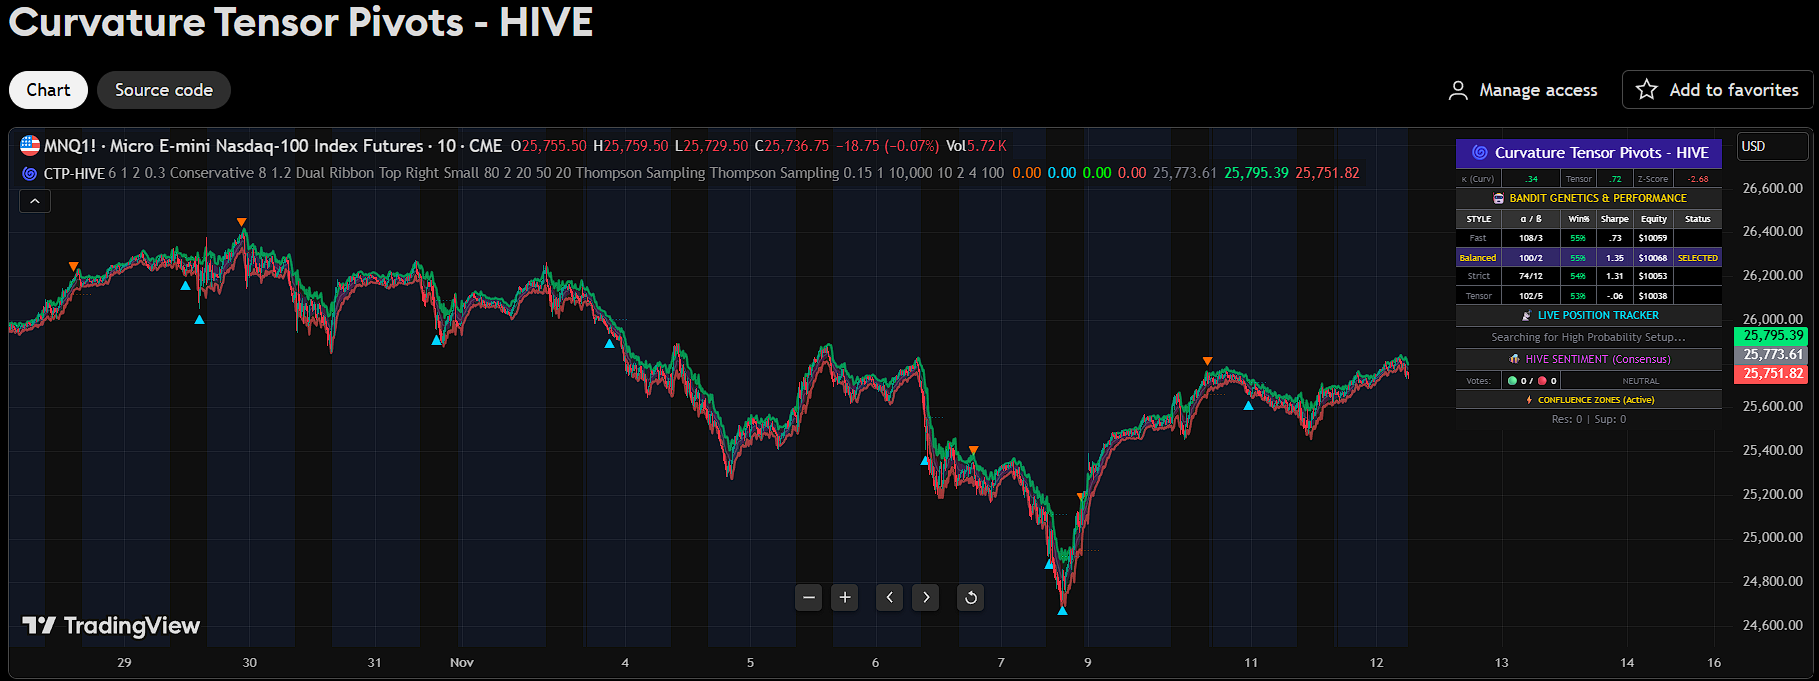Click the CTP-HIVE indicator spiral icon
The image size is (1819, 681).
[30, 173]
